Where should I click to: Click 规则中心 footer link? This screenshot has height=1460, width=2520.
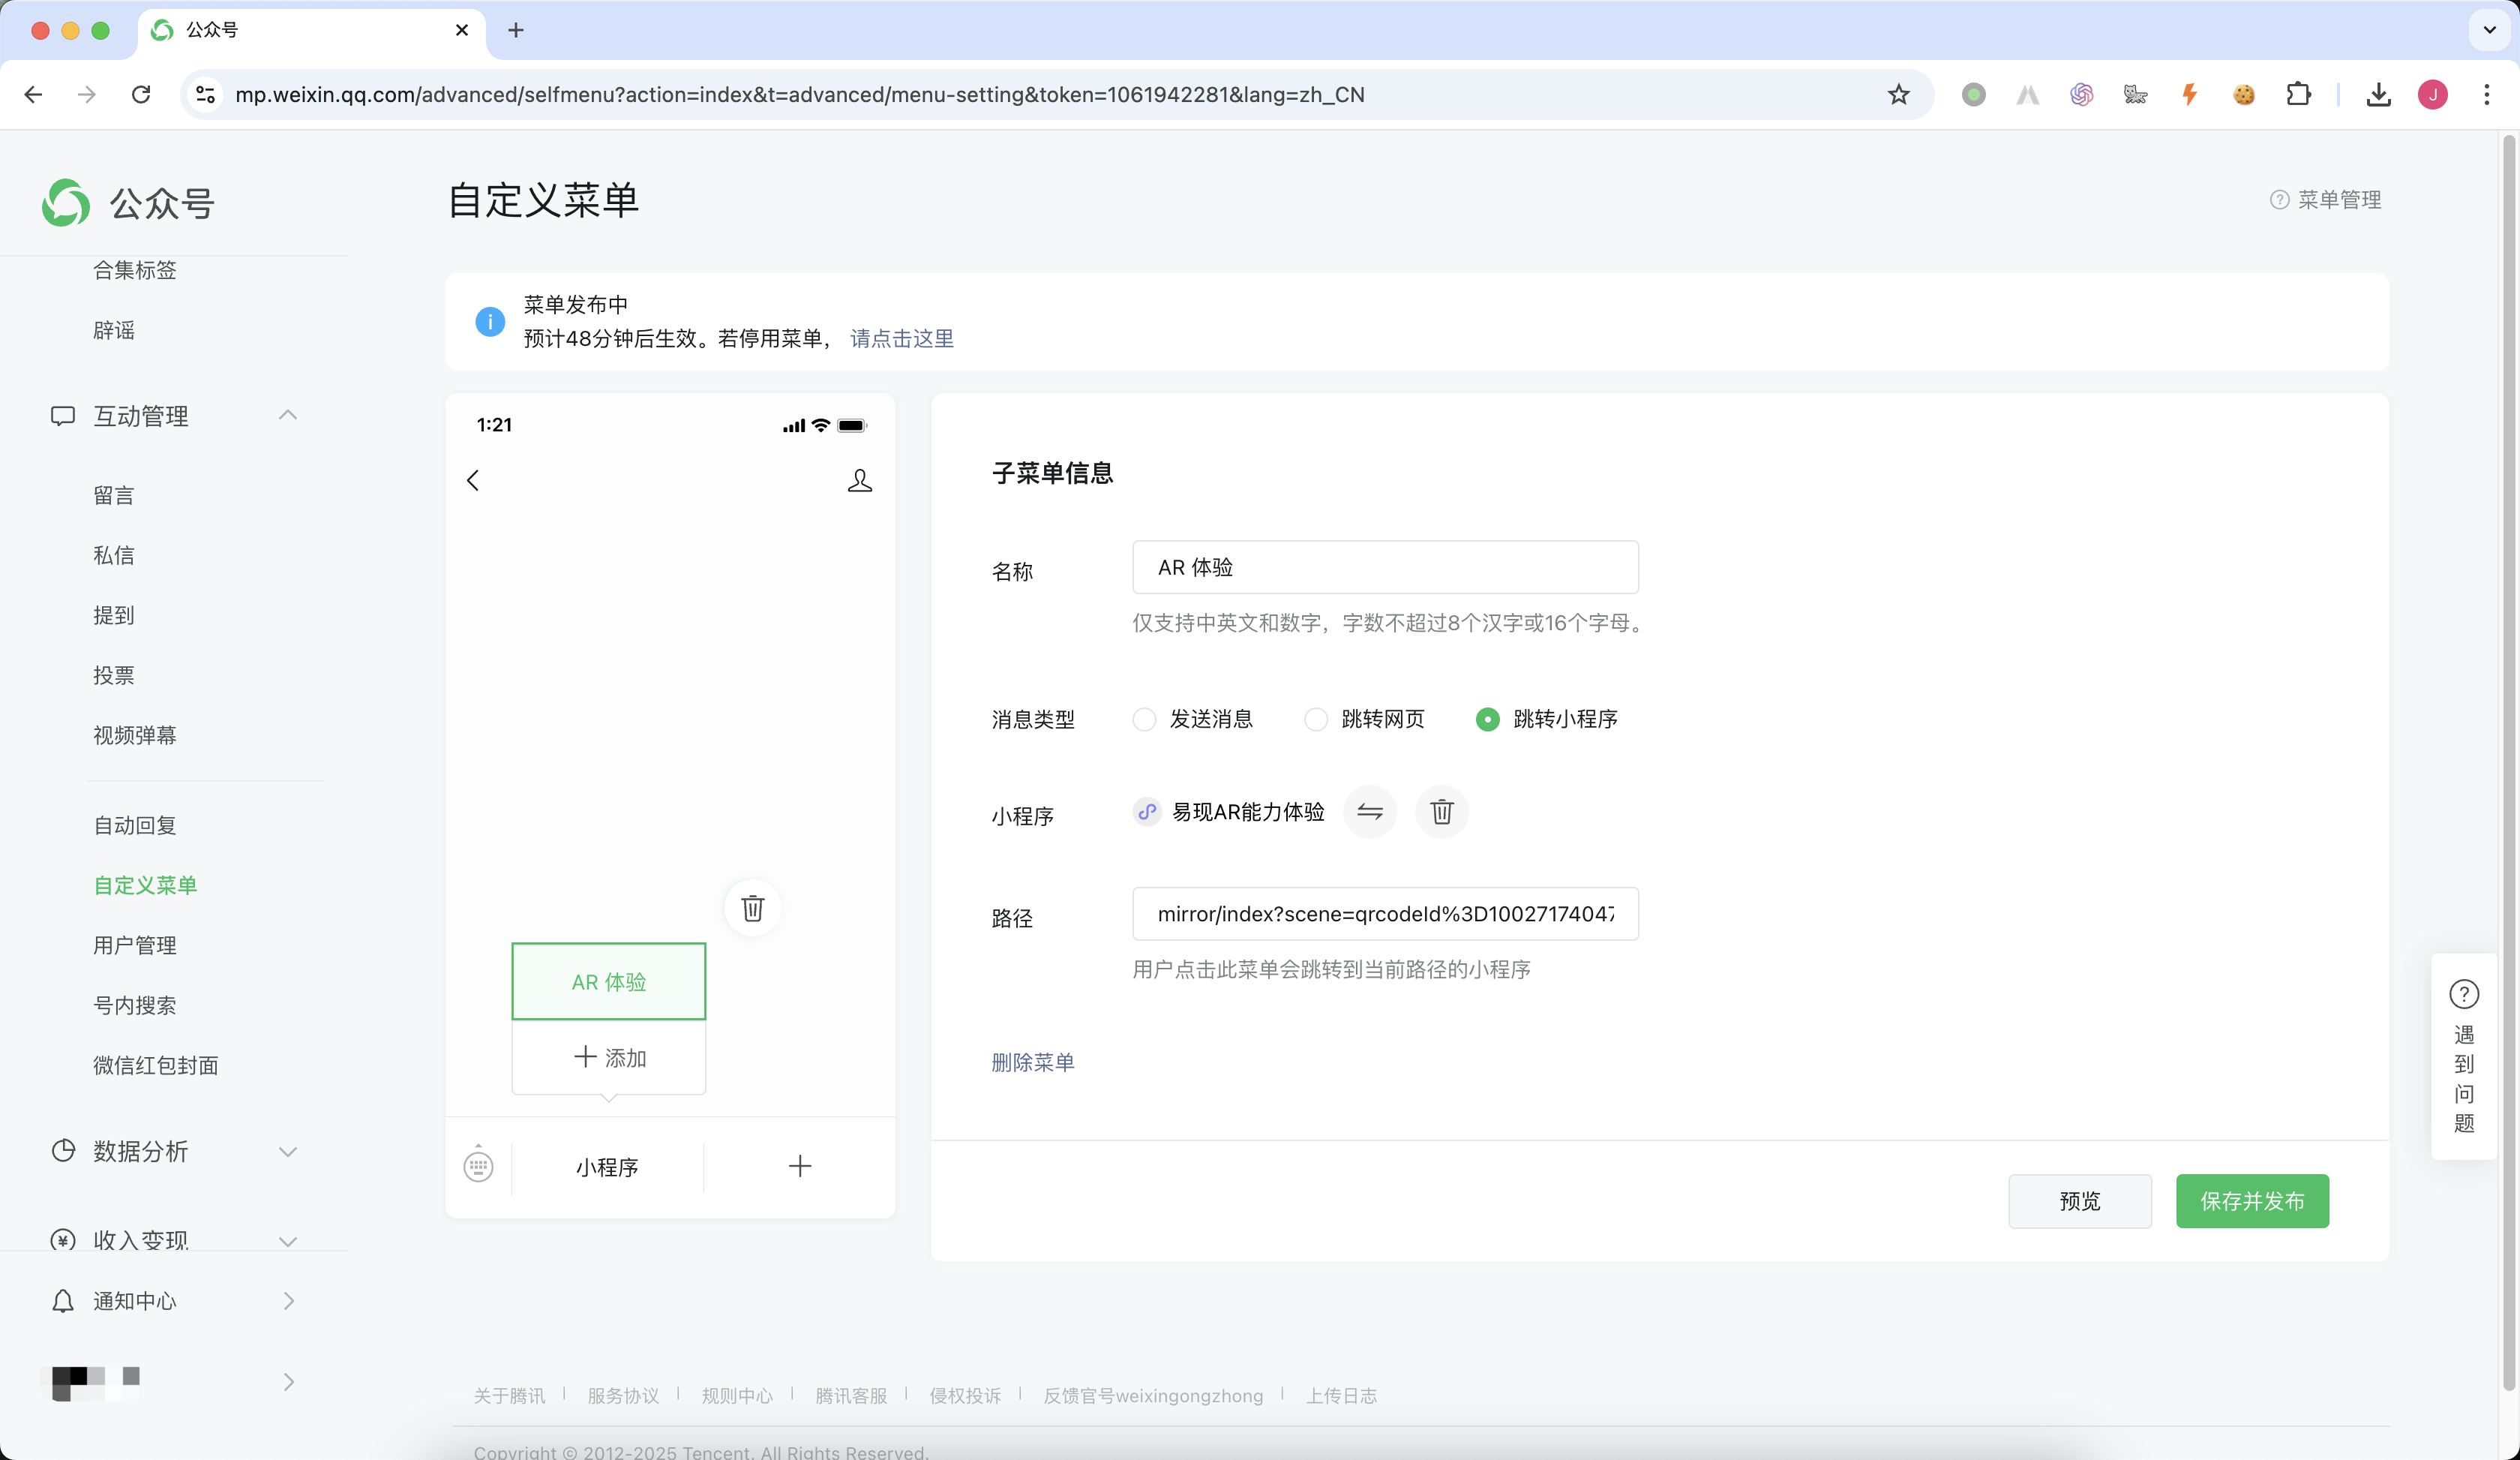click(x=737, y=1395)
